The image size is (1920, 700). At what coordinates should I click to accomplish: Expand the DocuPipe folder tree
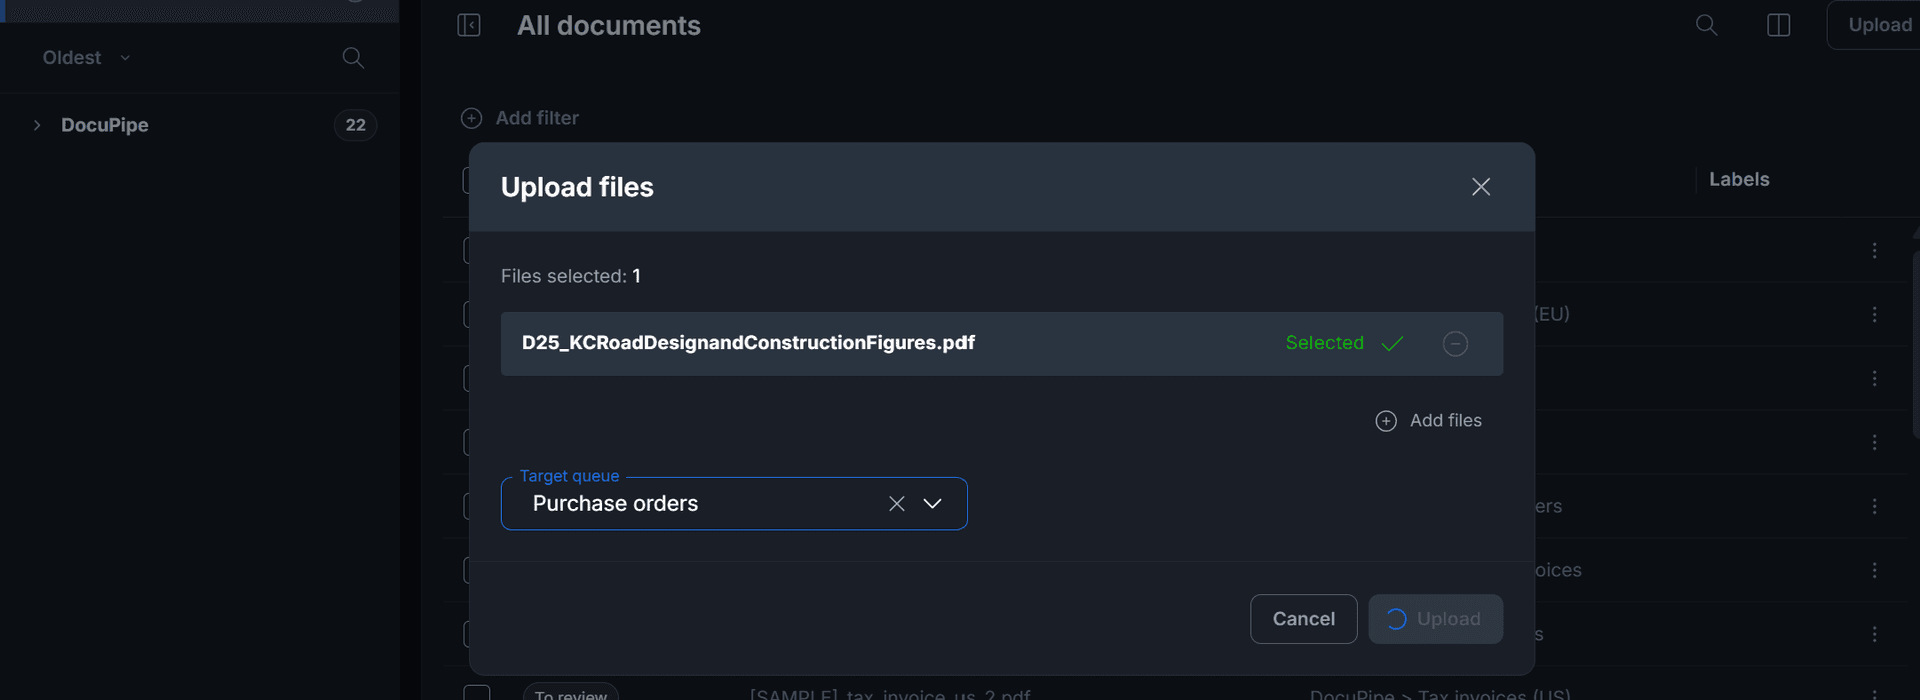point(36,124)
